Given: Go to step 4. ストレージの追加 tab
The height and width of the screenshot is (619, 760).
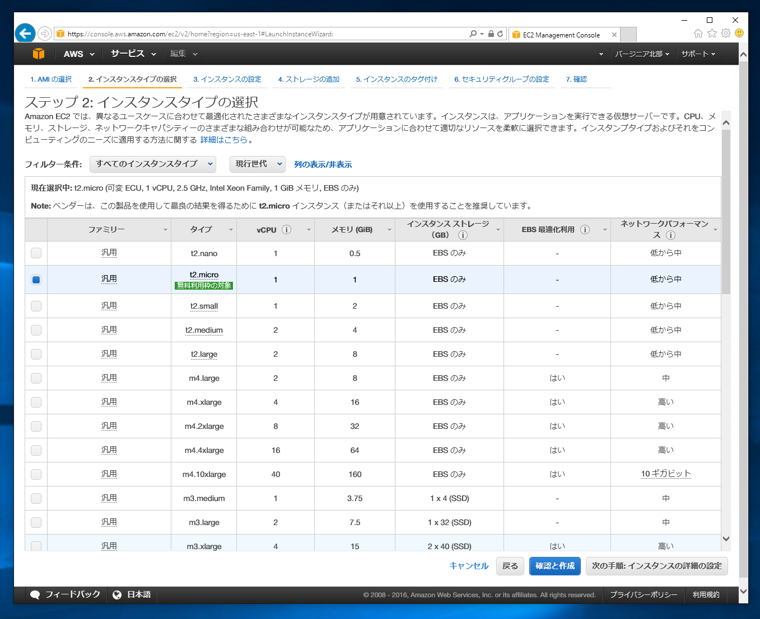Looking at the screenshot, I should [x=309, y=79].
